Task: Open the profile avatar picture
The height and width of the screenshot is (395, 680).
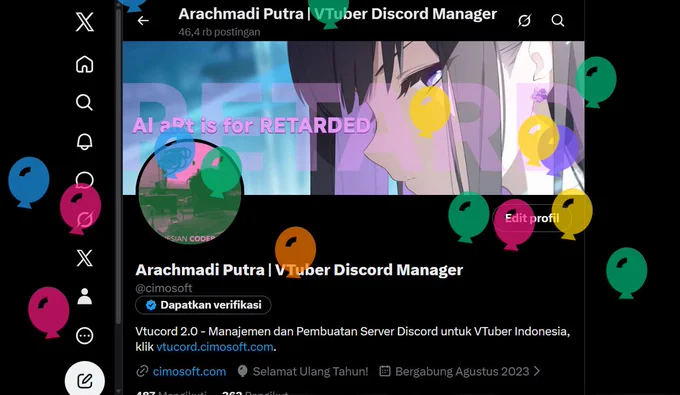Action: 190,192
